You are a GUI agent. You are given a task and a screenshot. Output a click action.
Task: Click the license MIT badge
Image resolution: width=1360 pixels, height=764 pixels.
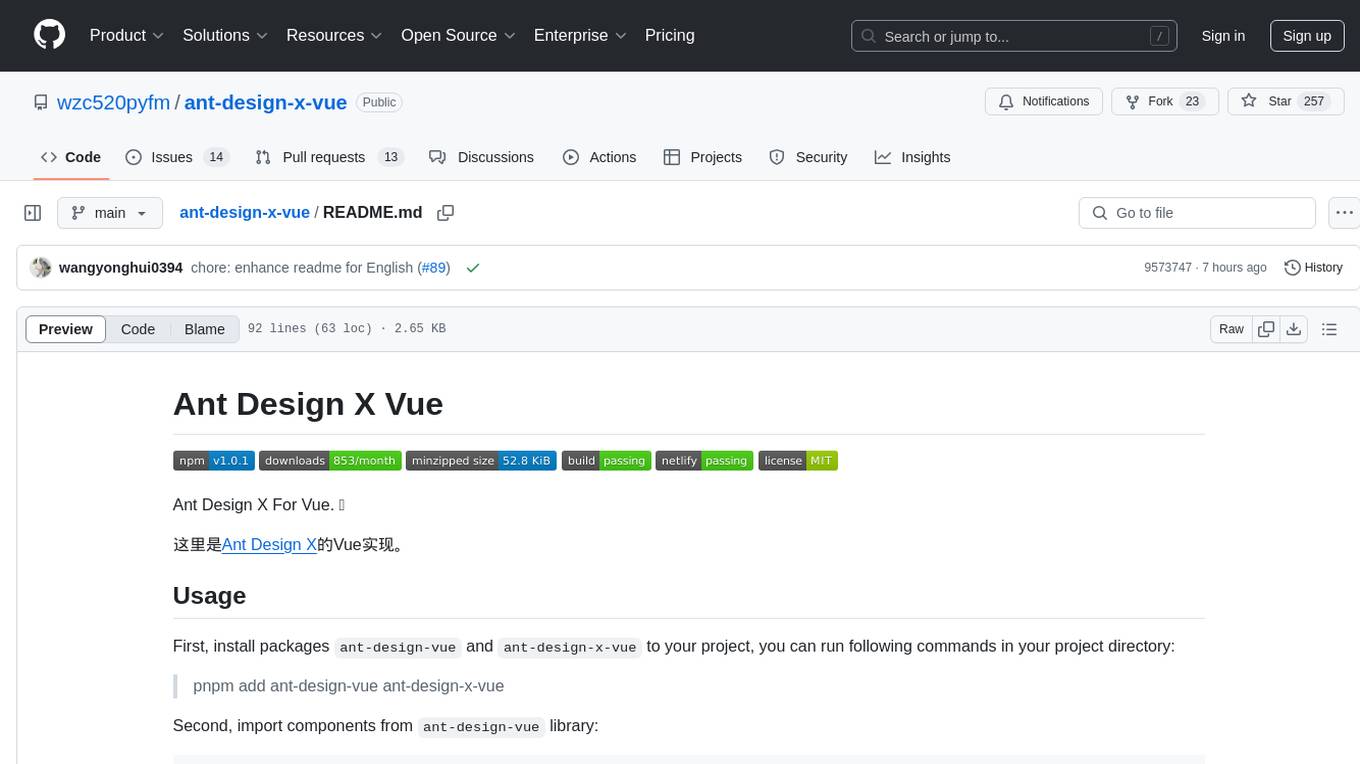(x=798, y=461)
